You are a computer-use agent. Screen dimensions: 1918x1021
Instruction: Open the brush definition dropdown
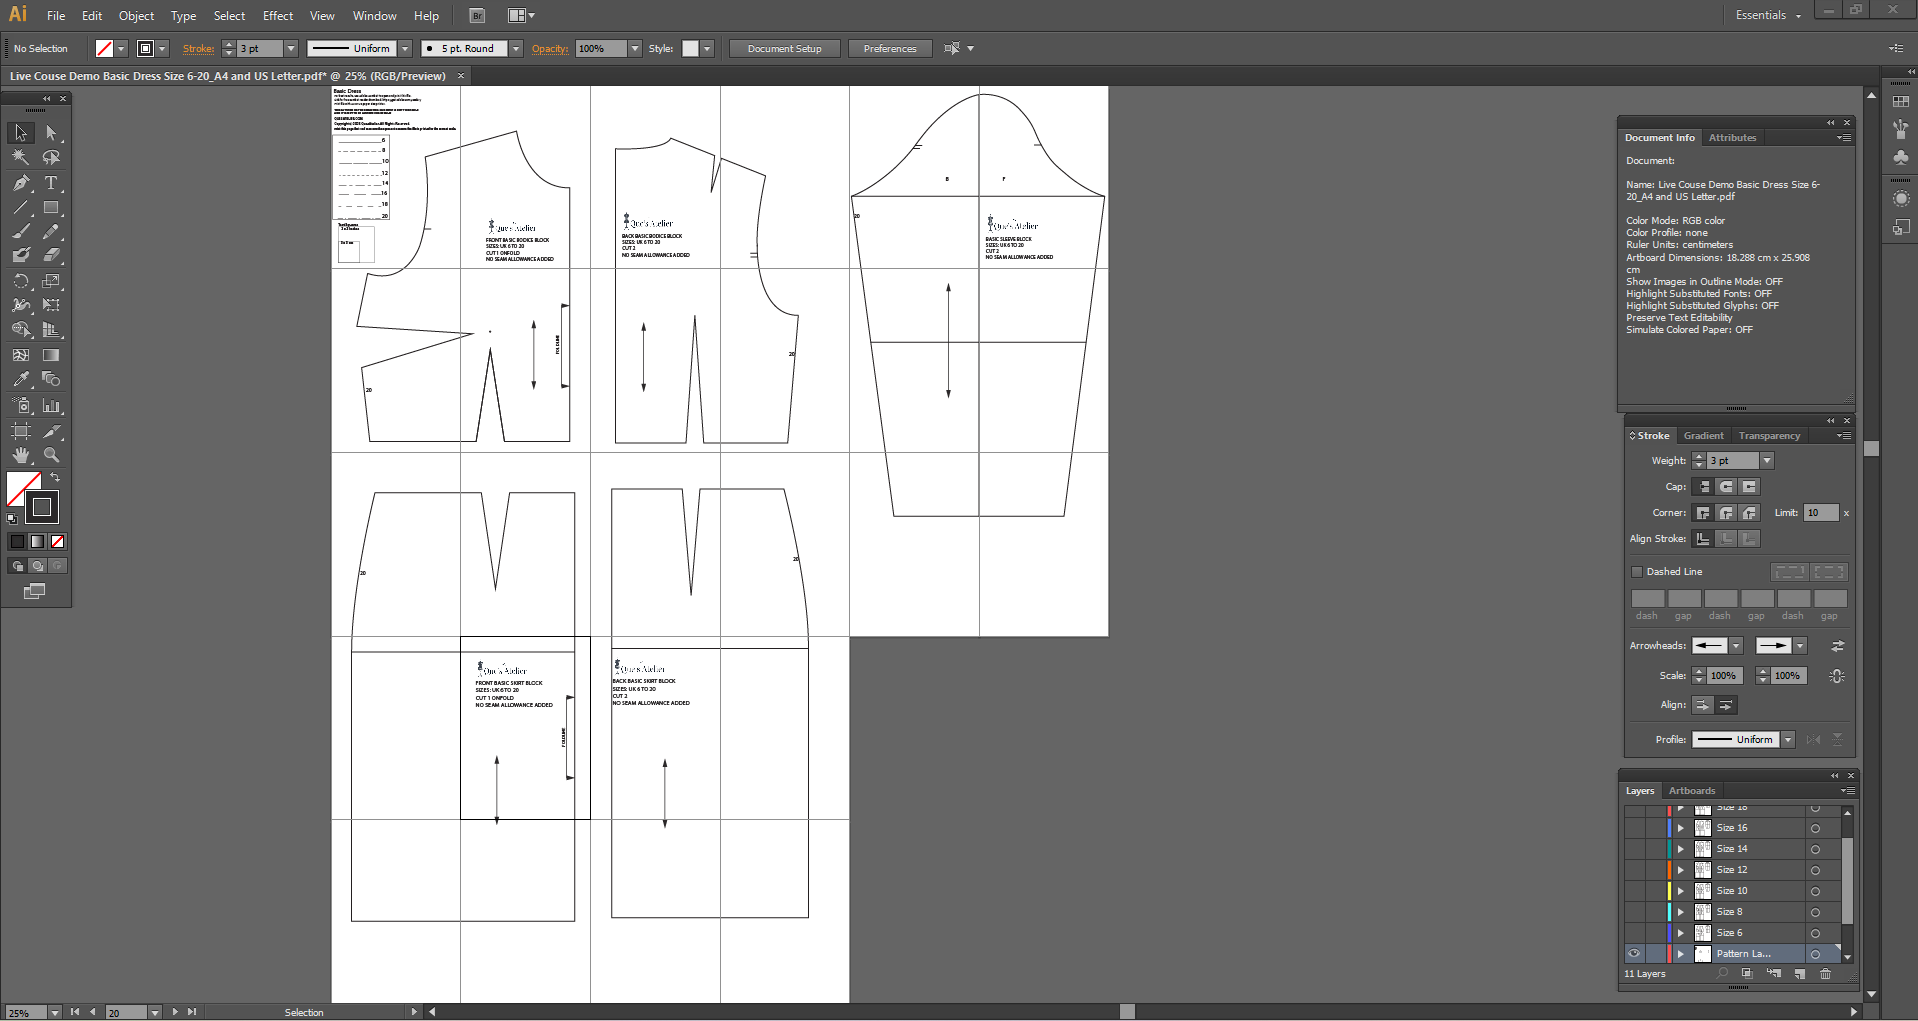(516, 48)
